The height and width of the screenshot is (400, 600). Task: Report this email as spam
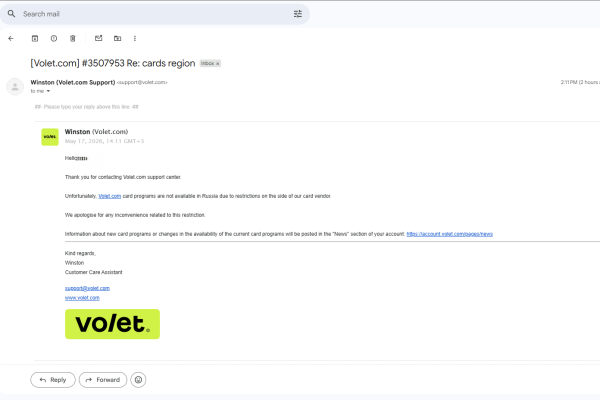point(54,38)
